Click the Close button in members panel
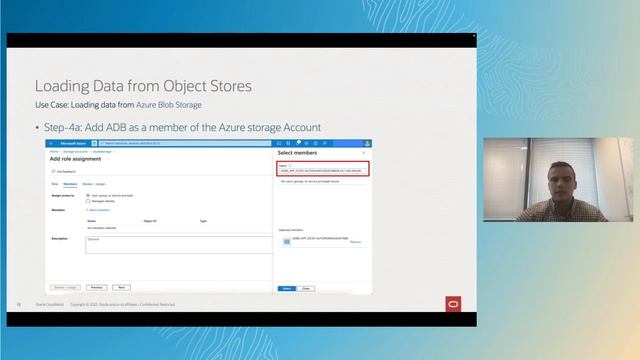The image size is (640, 360). click(306, 289)
